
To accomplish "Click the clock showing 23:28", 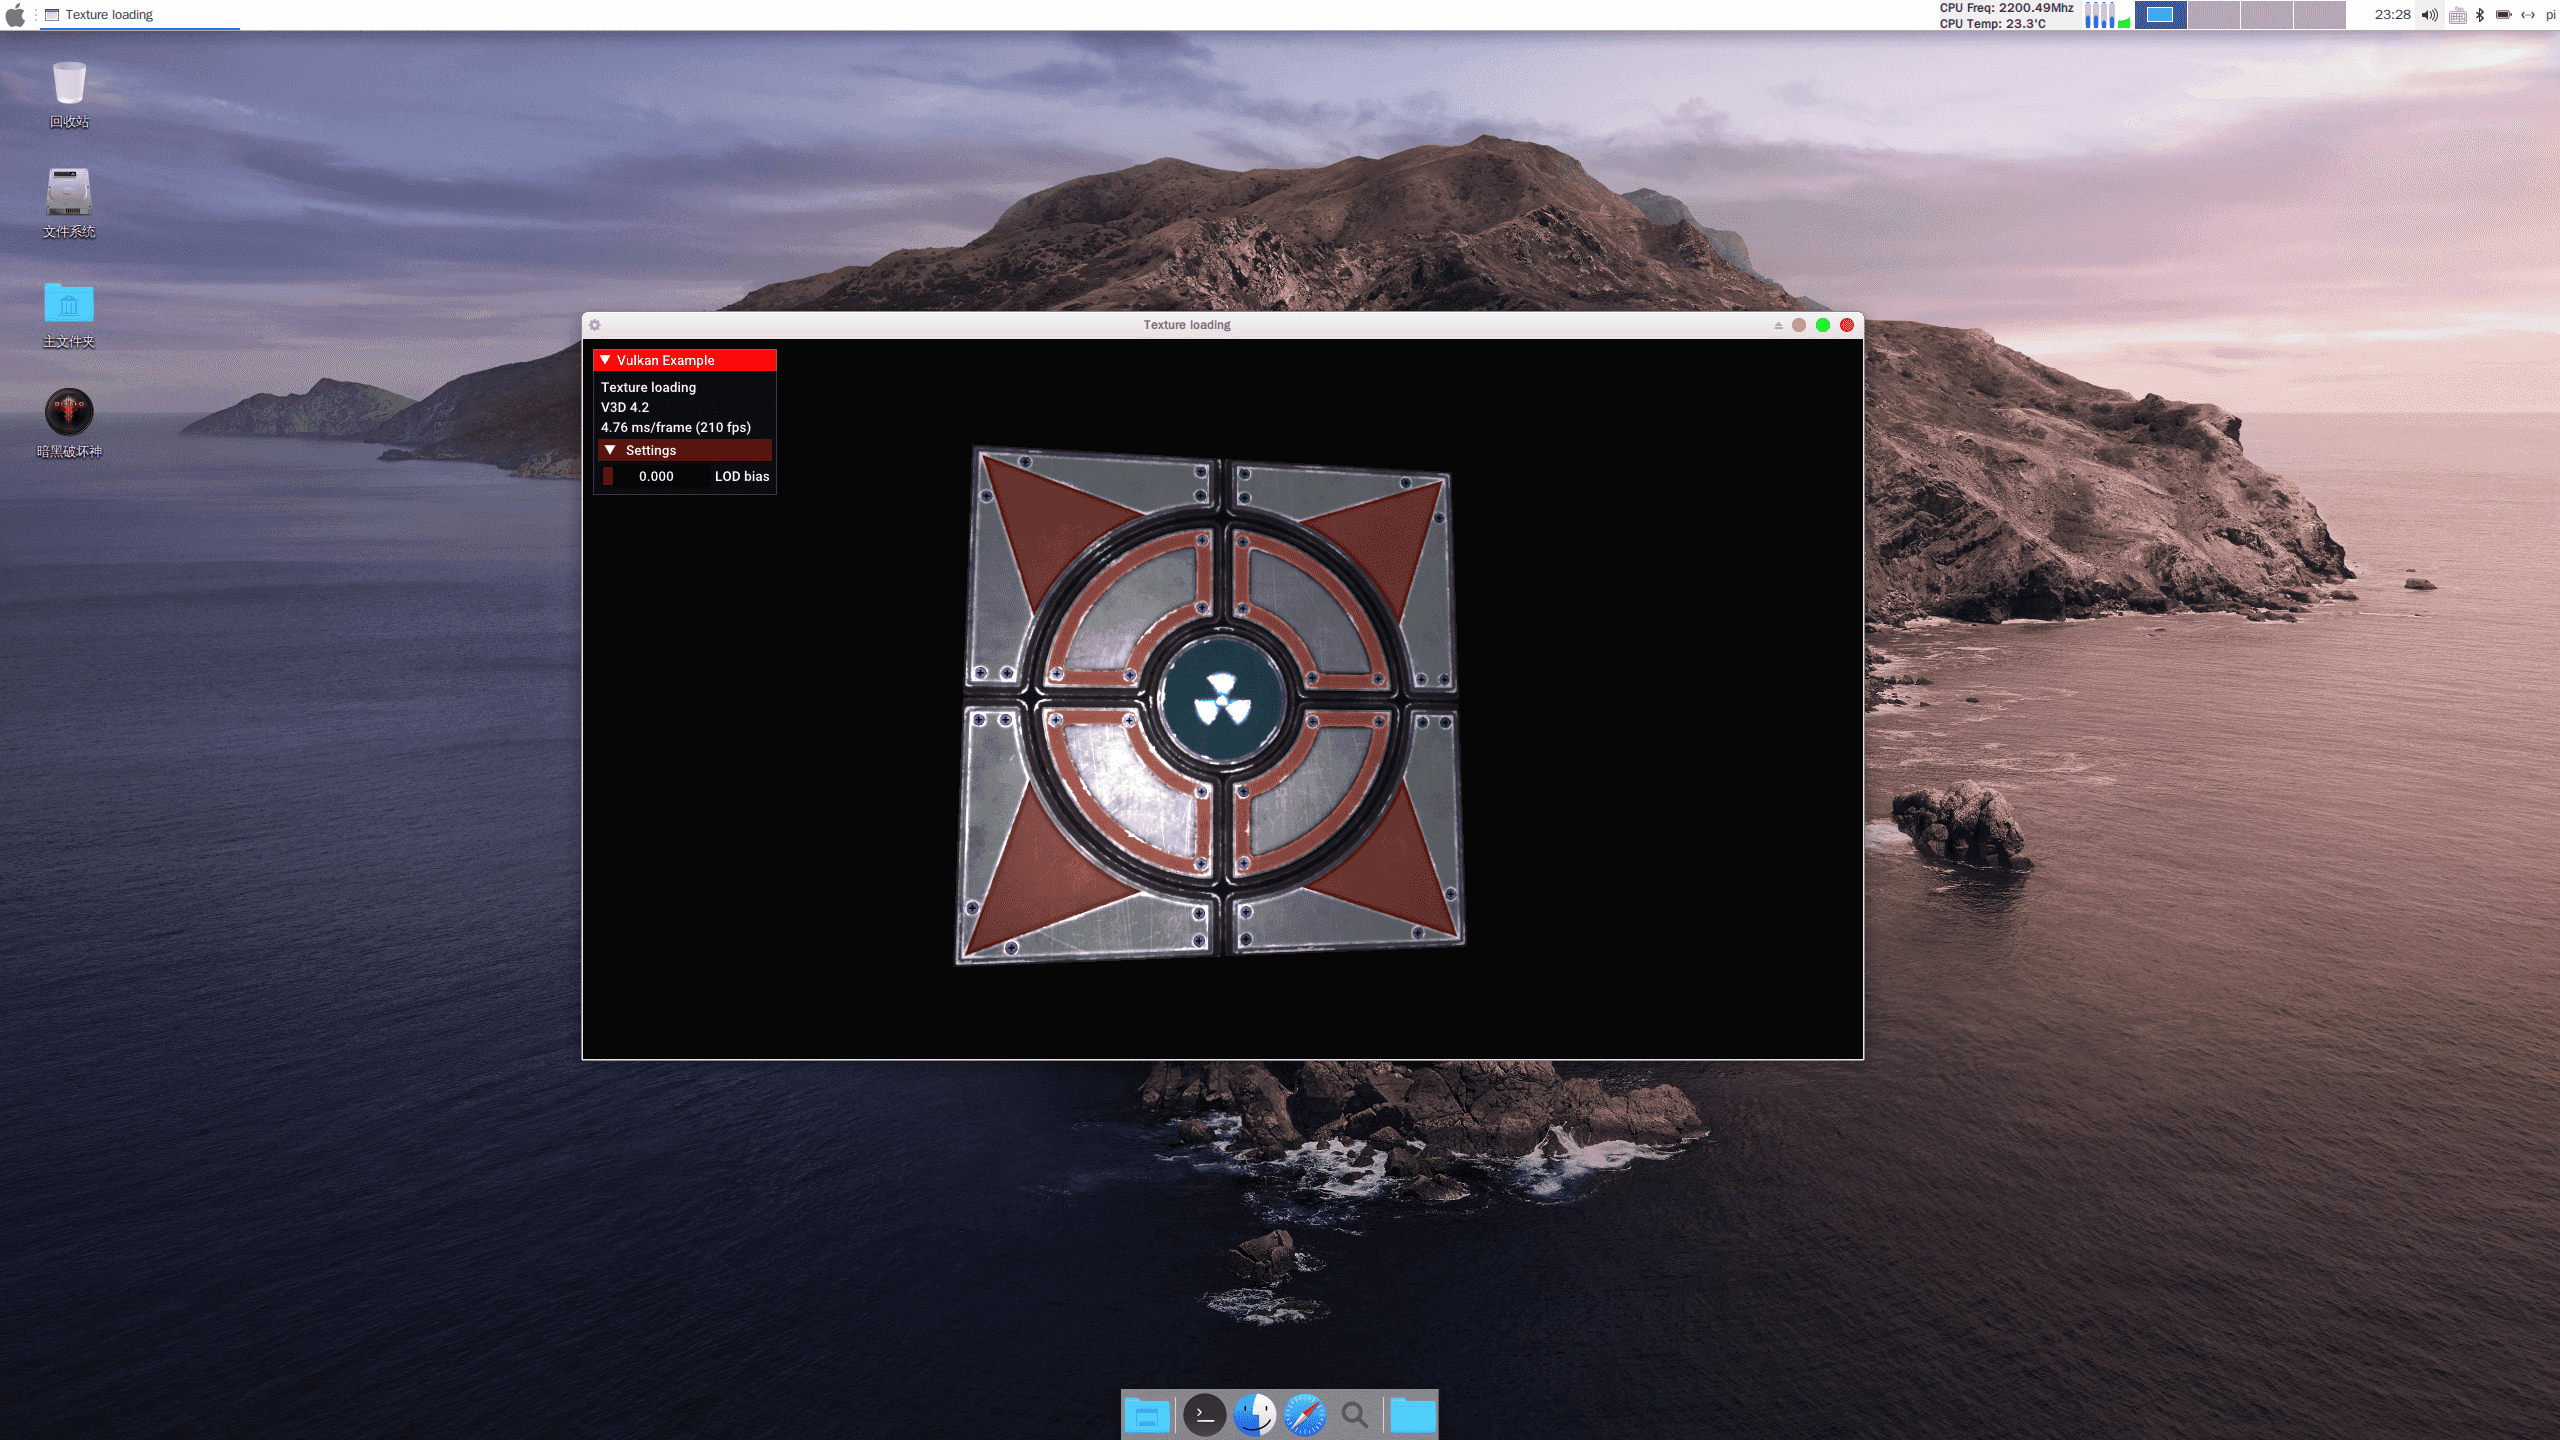I will 2392,15.
